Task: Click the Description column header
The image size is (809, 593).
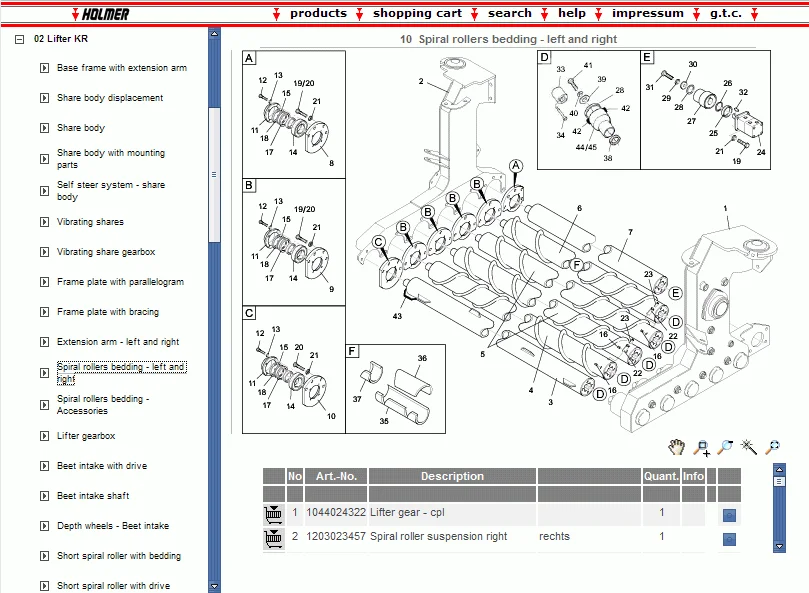Action: tap(452, 476)
